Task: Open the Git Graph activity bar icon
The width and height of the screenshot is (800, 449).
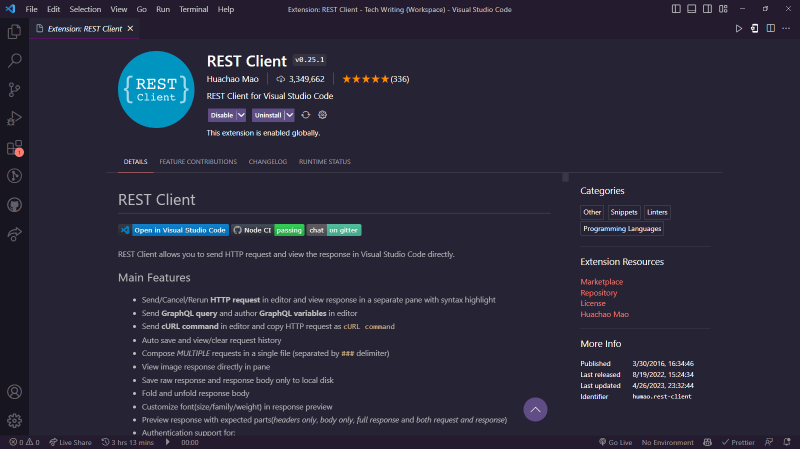Action: tap(14, 176)
